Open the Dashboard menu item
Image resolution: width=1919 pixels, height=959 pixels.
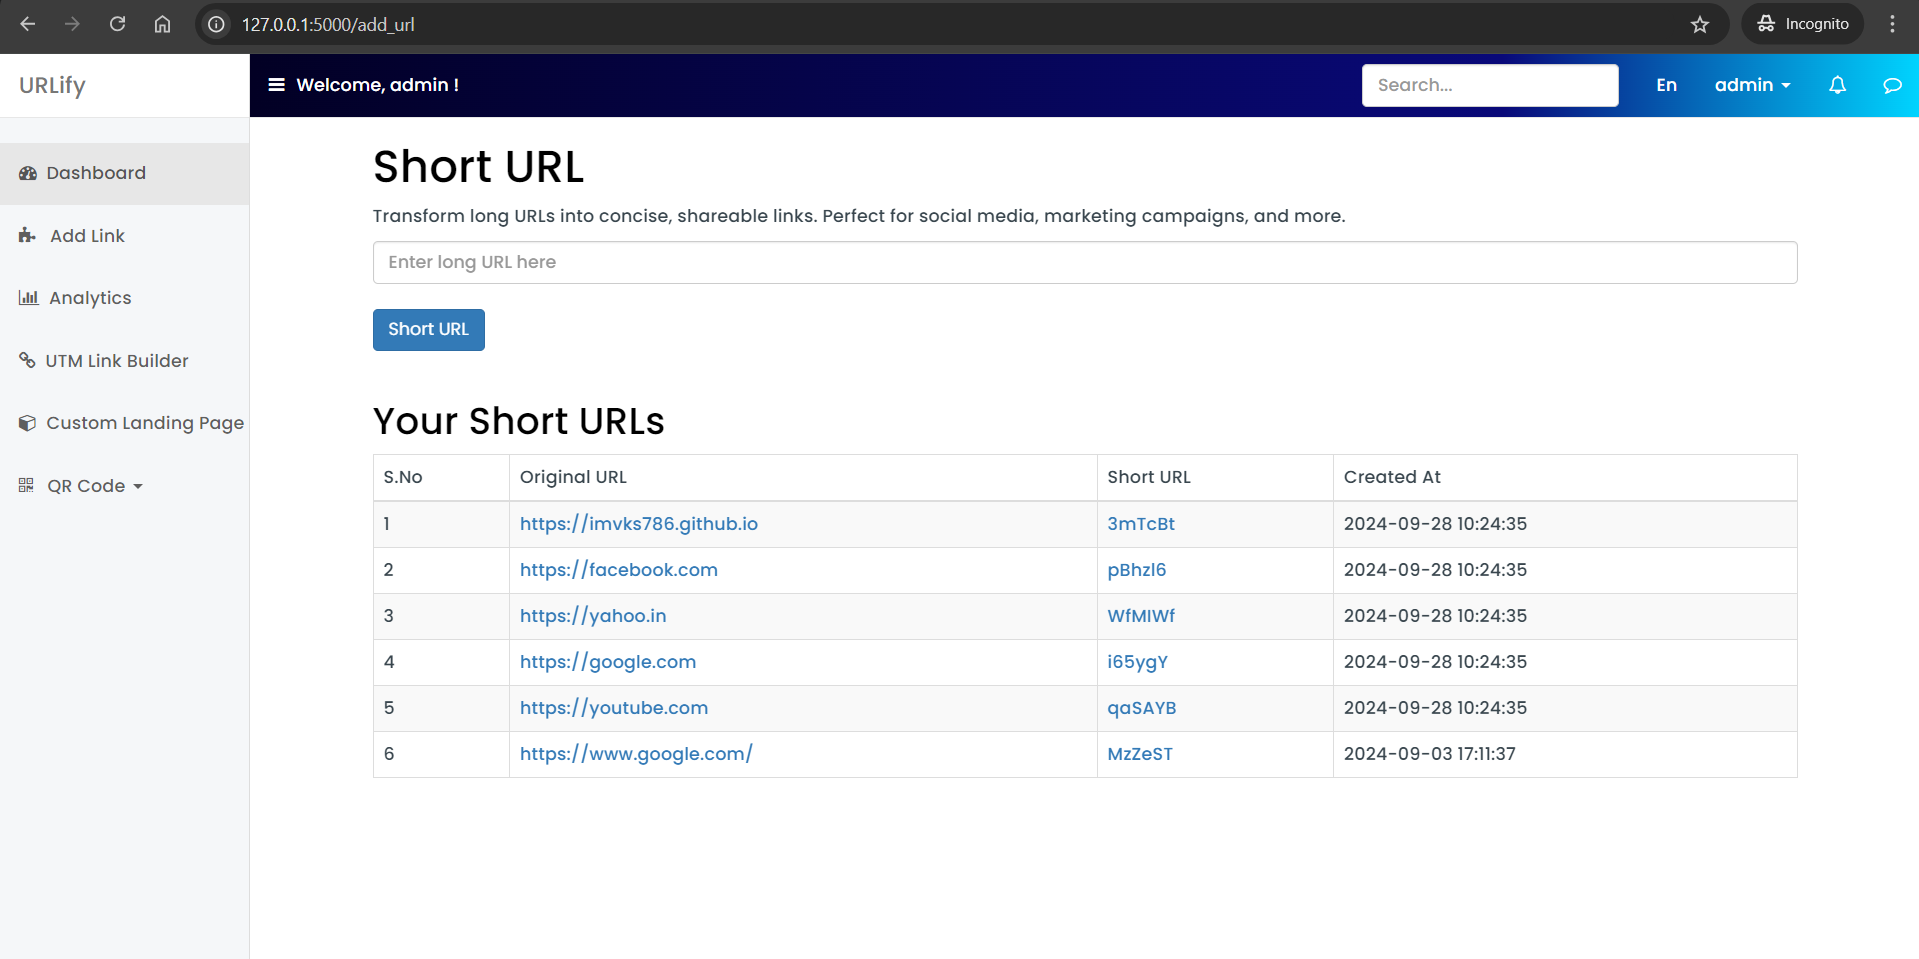124,173
